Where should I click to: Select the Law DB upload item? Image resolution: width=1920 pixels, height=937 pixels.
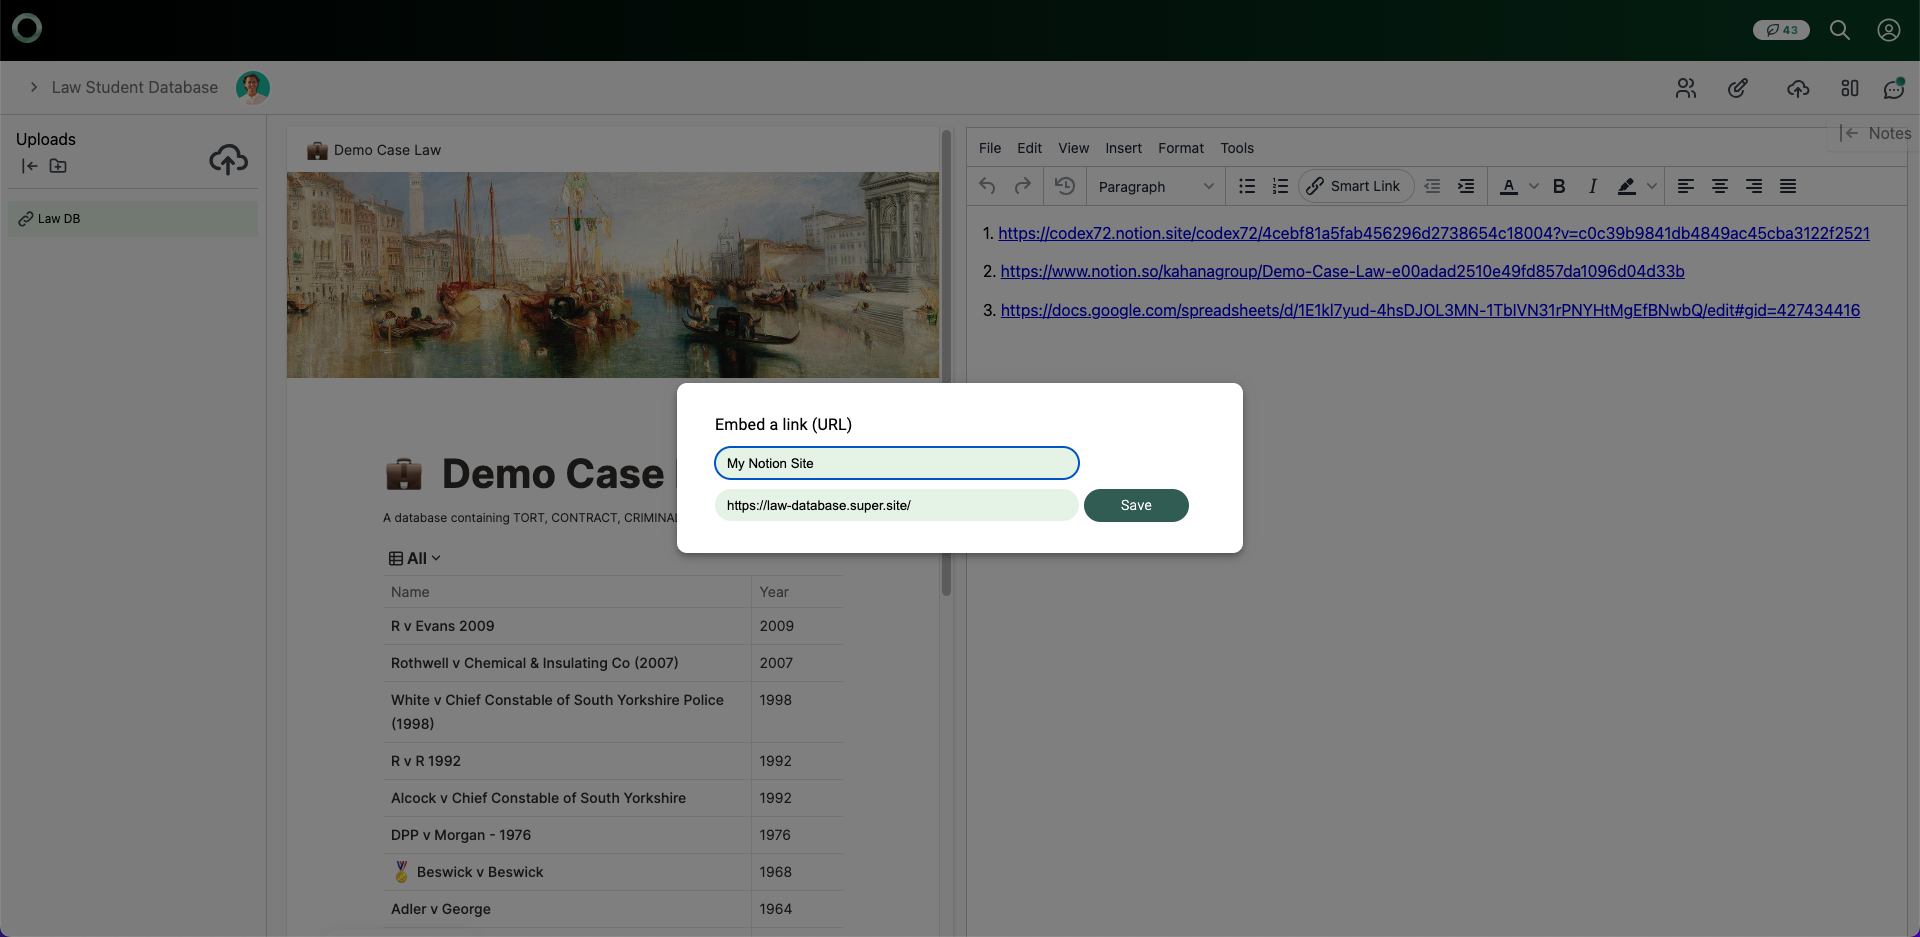[x=133, y=219]
